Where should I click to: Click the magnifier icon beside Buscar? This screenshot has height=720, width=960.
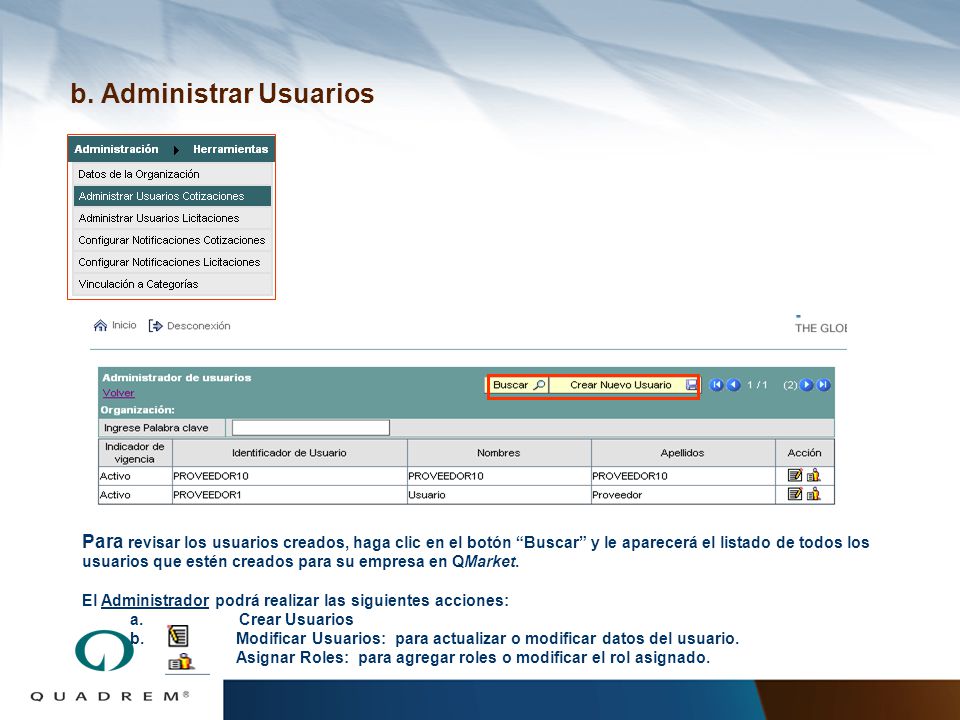tap(539, 385)
